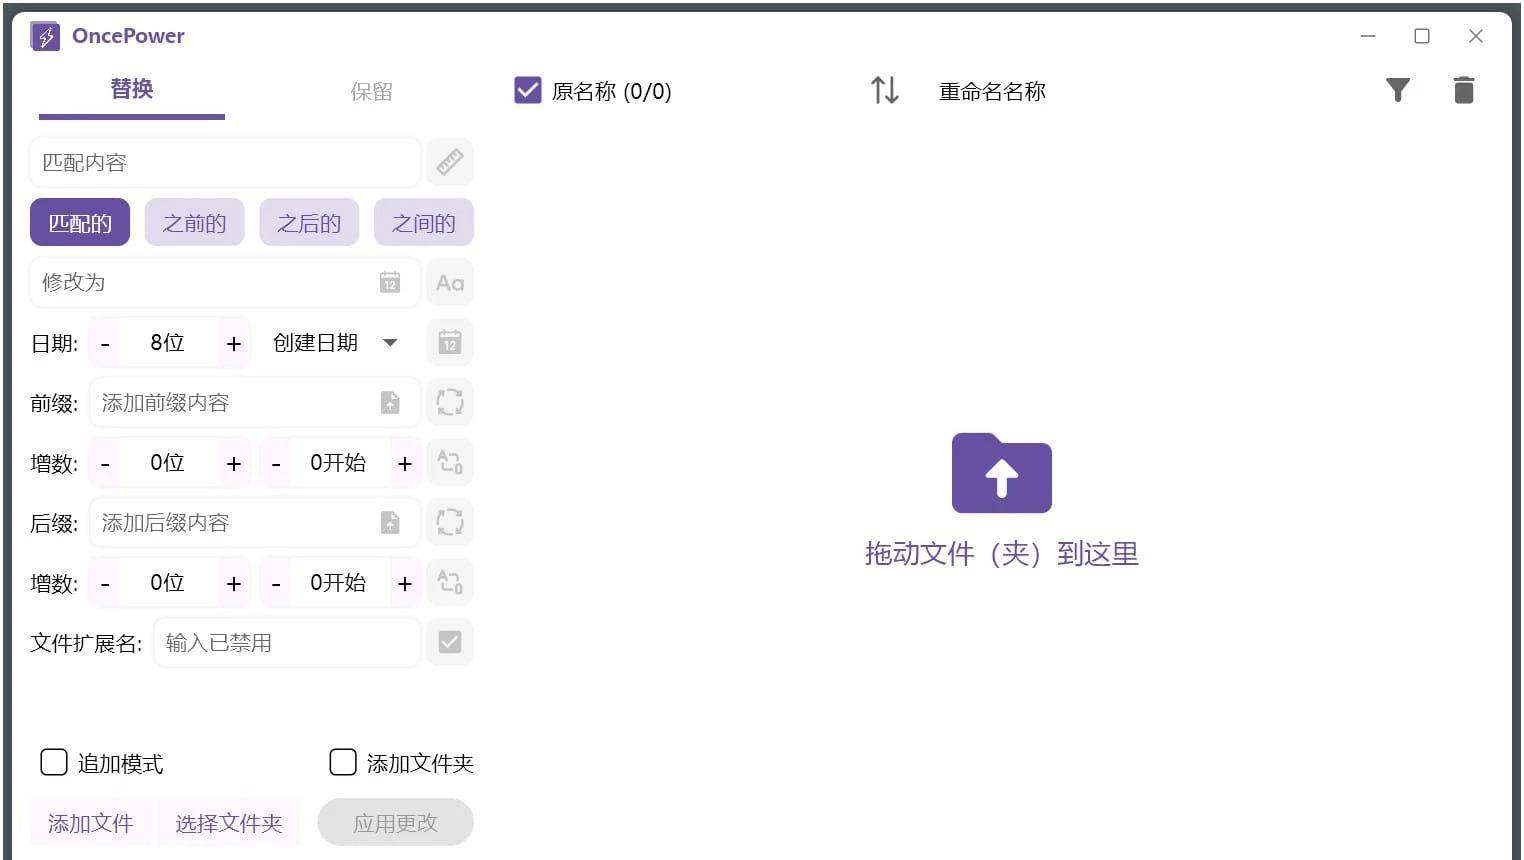Click the 匹配内容 input field

(x=224, y=163)
